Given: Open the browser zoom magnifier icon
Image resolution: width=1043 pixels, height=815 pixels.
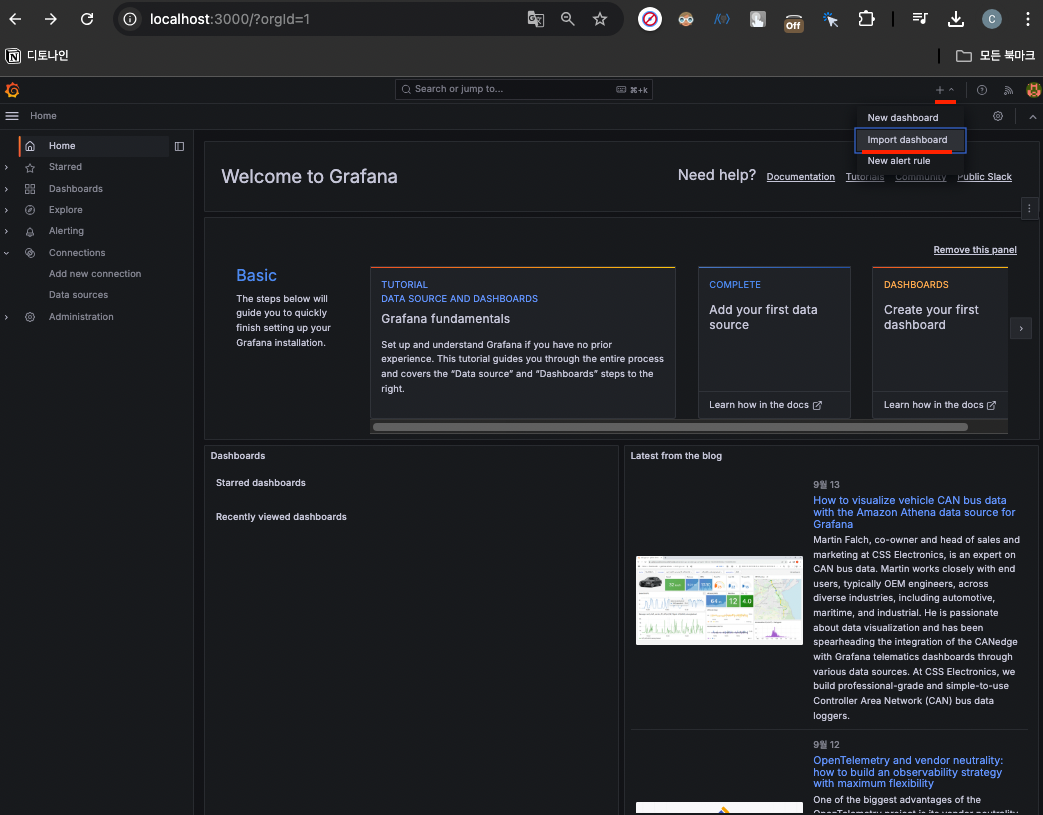Looking at the screenshot, I should [567, 19].
